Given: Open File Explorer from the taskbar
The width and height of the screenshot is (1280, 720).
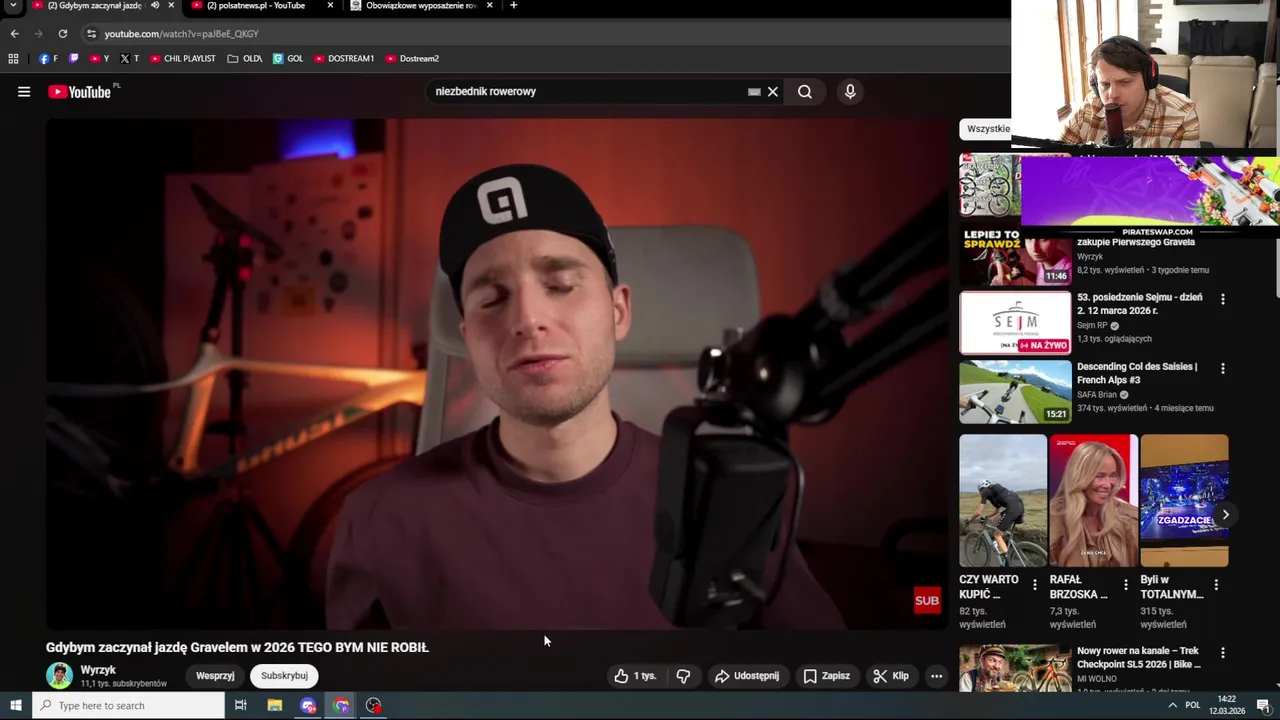Looking at the screenshot, I should [275, 706].
